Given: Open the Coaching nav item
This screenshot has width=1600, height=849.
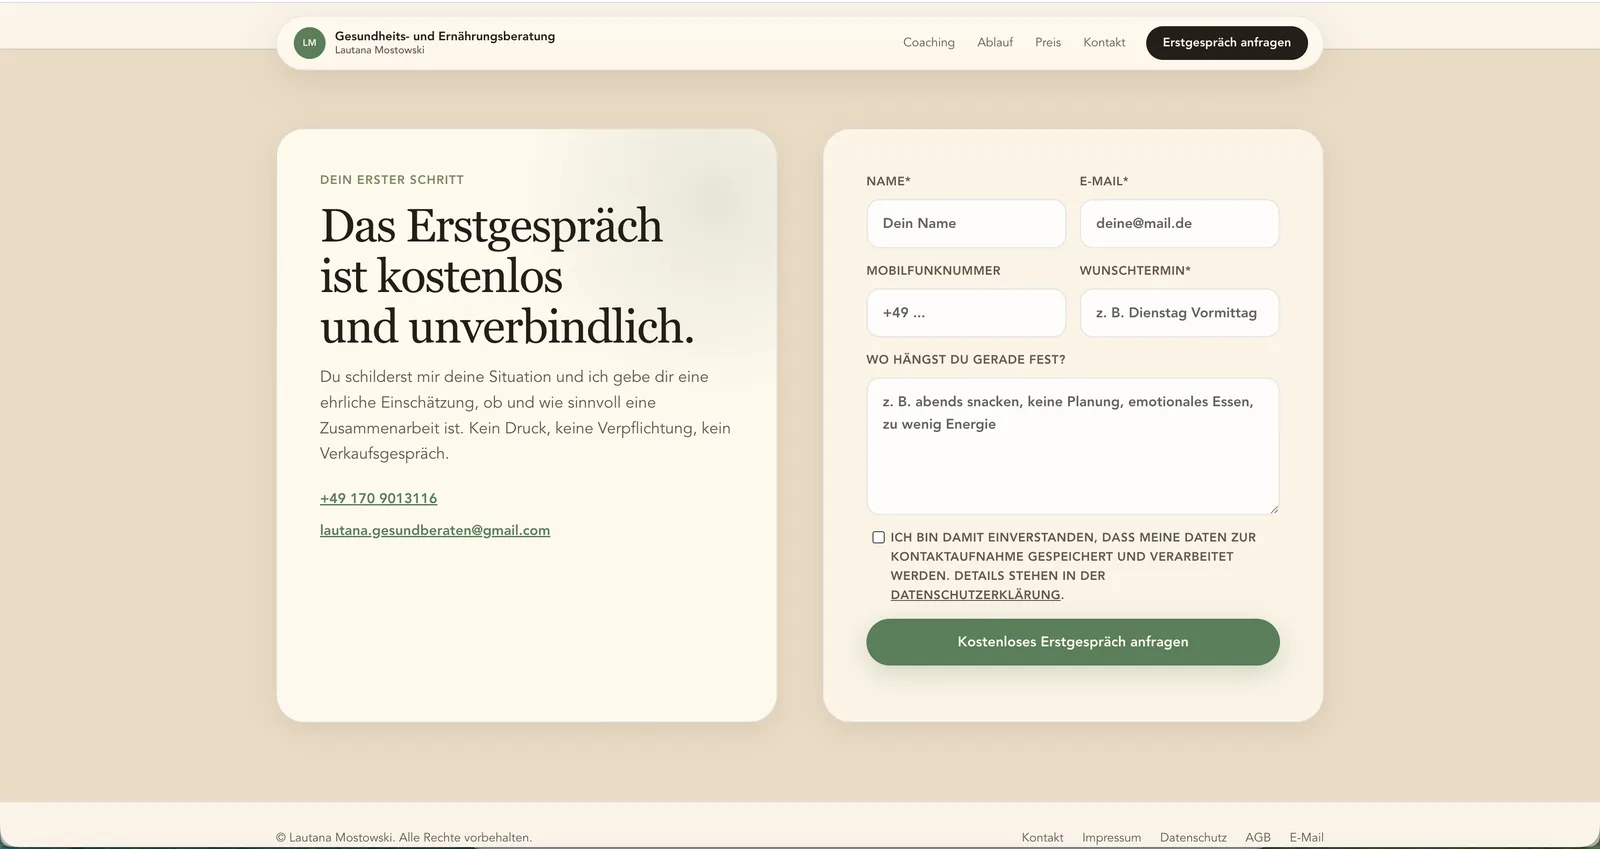Looking at the screenshot, I should click(928, 42).
